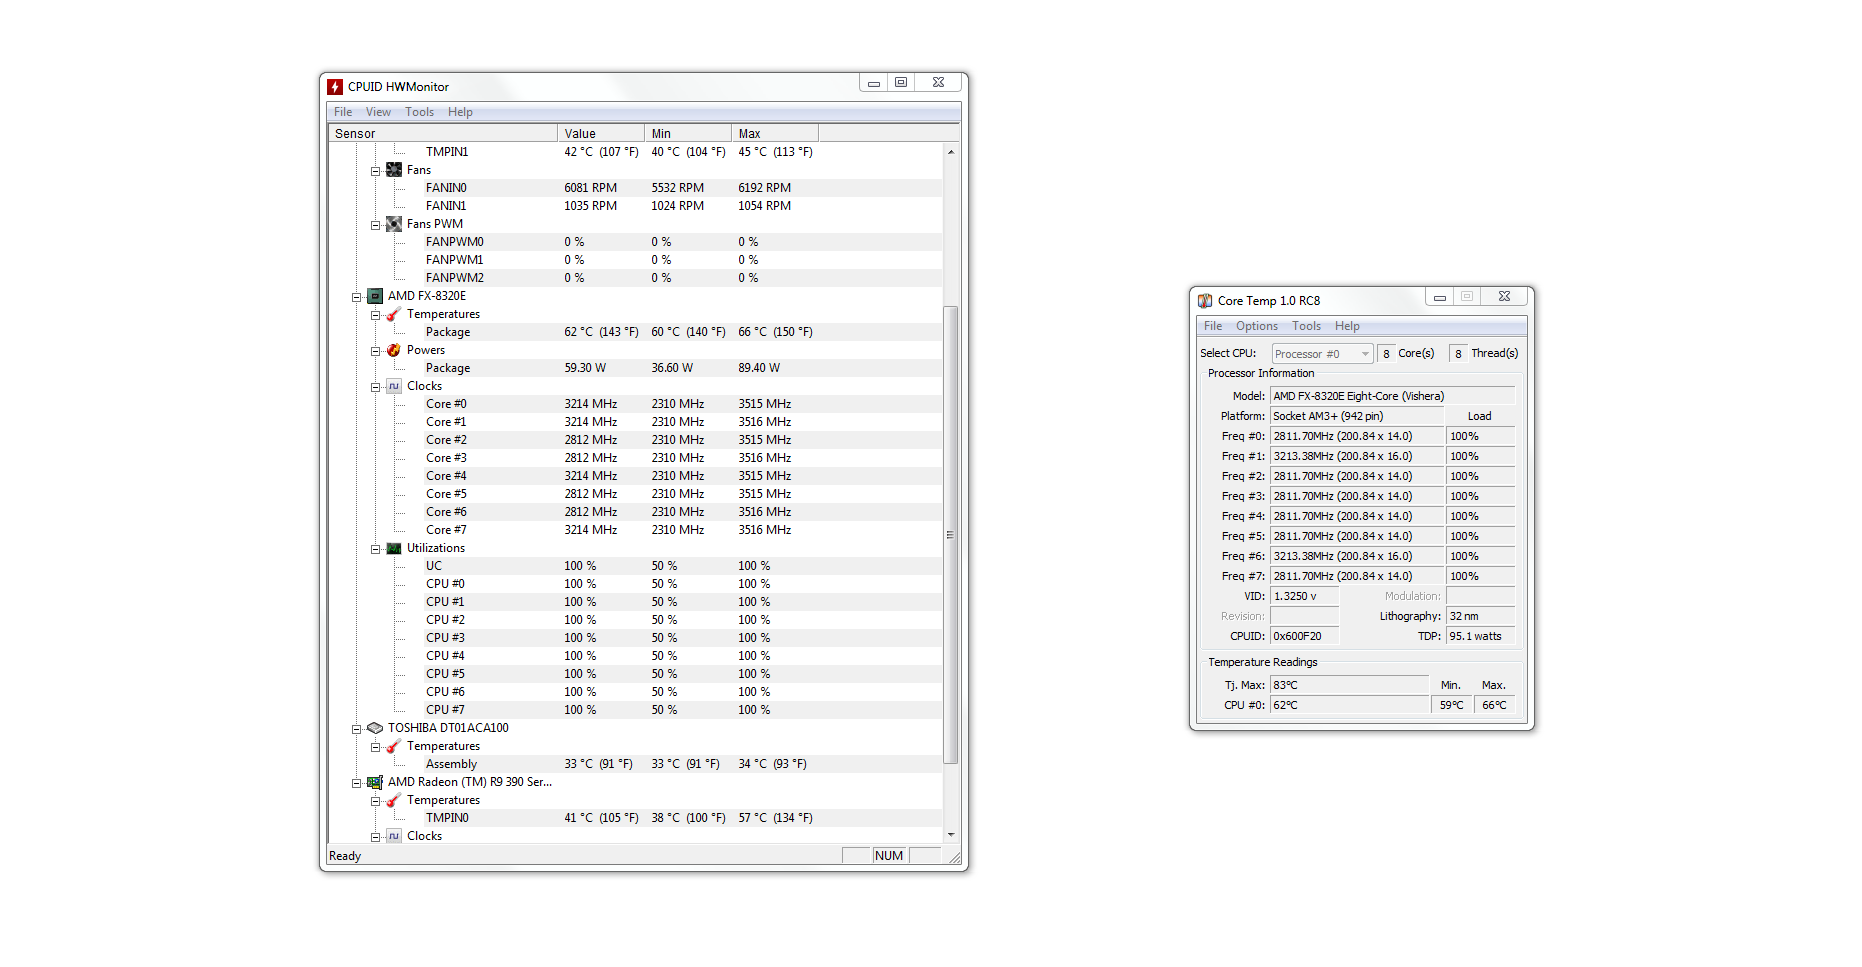
Task: Click the HWMonitor vertical scrollbar thumb
Action: click(x=951, y=535)
